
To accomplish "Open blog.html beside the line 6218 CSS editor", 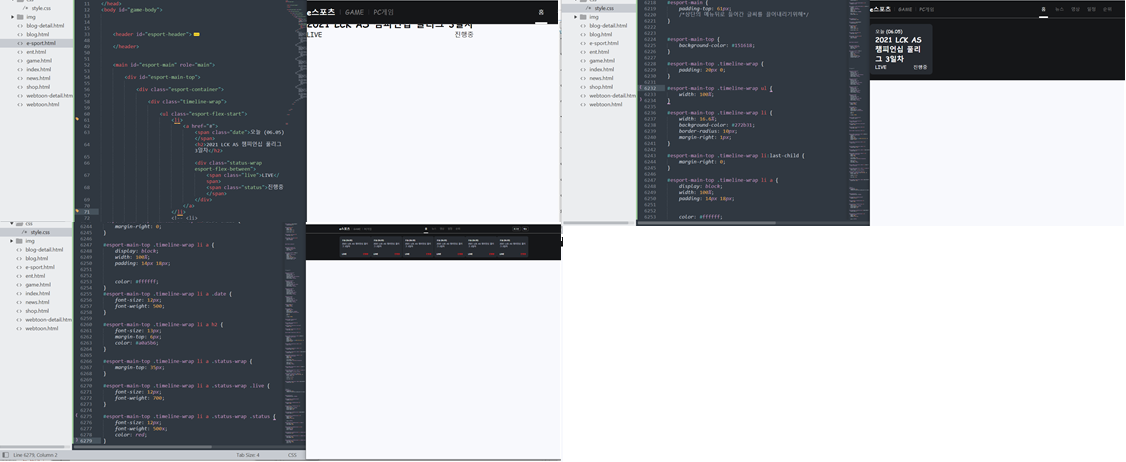I will 600,34.
